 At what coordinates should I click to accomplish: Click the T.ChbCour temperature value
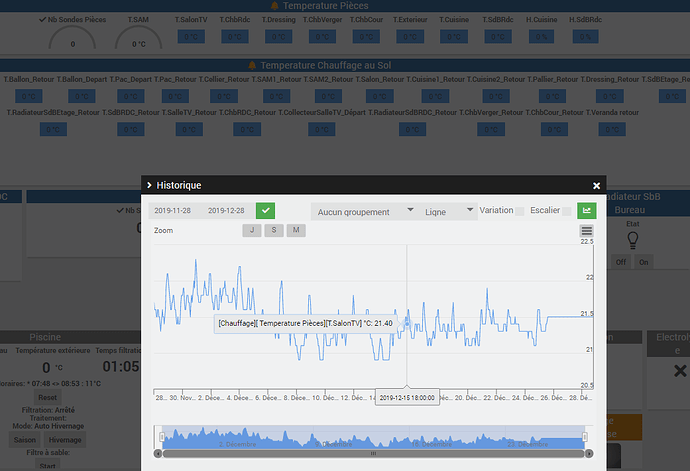click(366, 37)
